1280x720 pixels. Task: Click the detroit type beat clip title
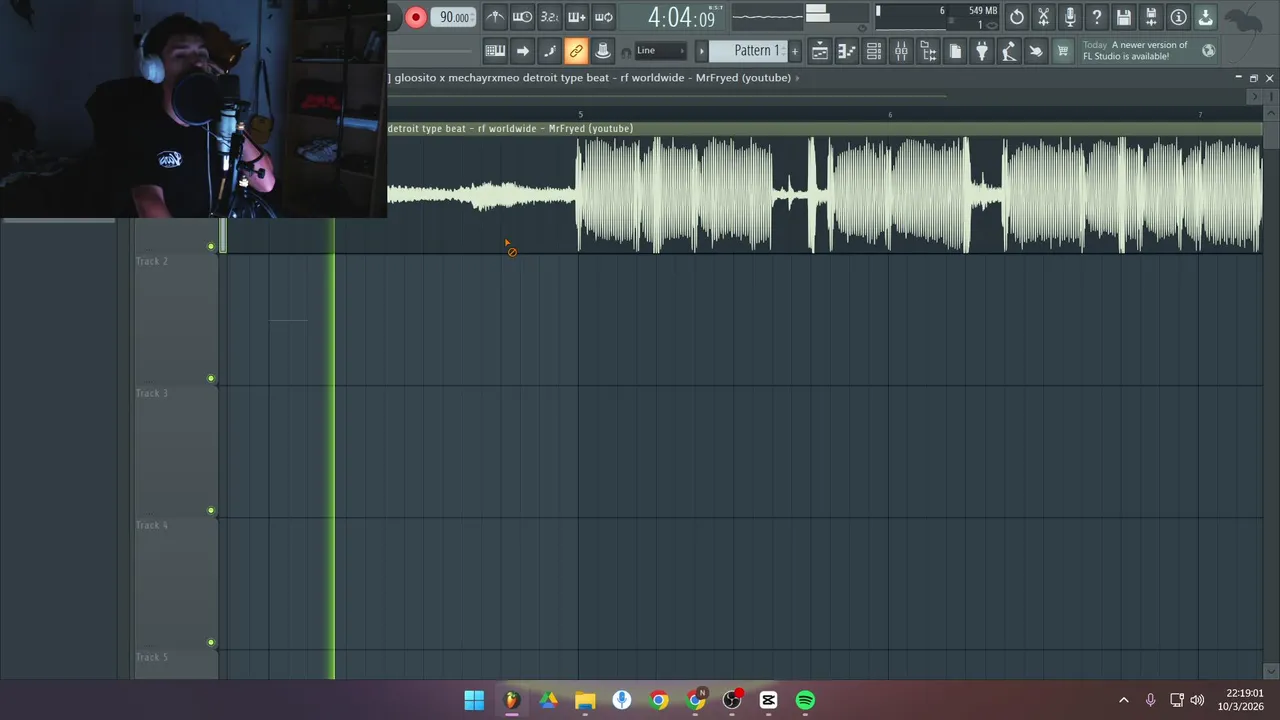(x=510, y=128)
